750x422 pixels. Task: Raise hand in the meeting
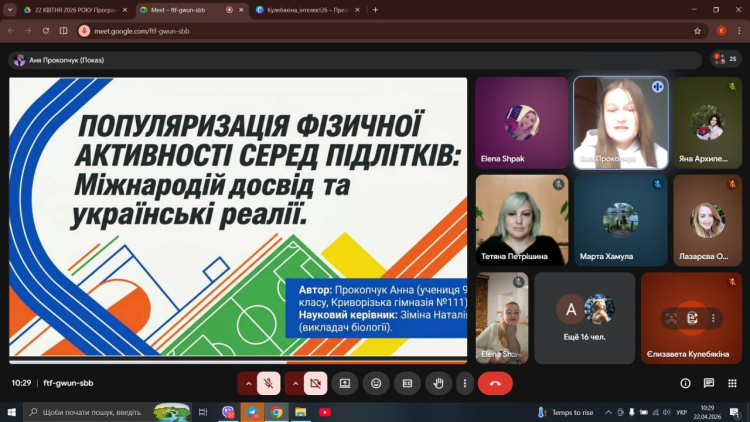point(437,383)
